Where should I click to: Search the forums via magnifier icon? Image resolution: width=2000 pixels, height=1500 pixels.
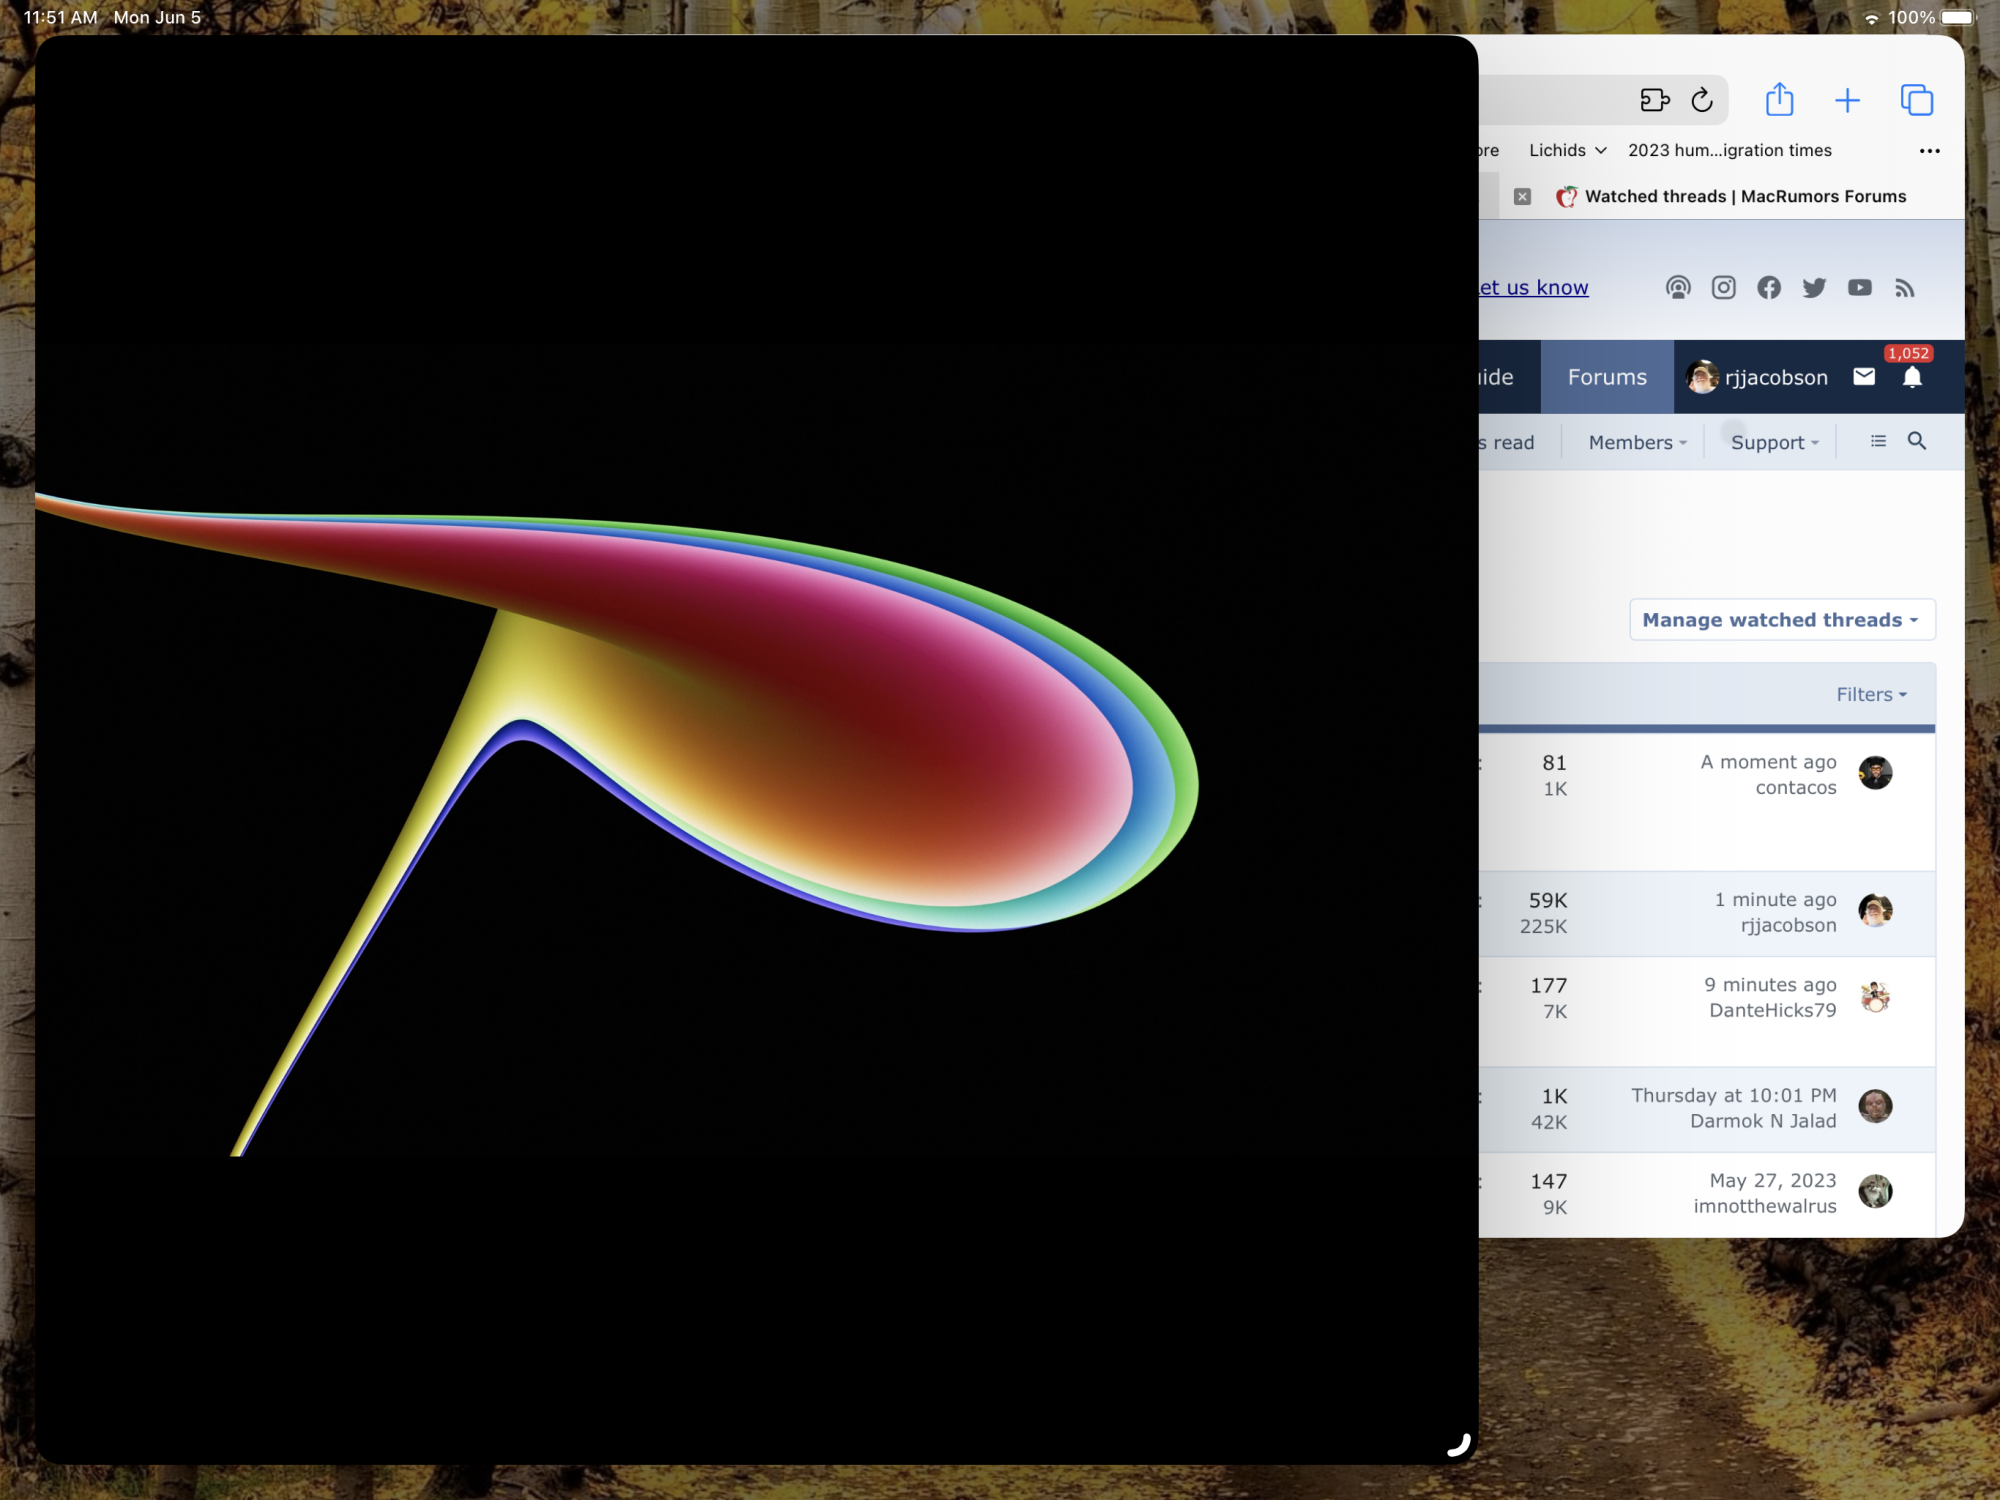(x=1916, y=441)
